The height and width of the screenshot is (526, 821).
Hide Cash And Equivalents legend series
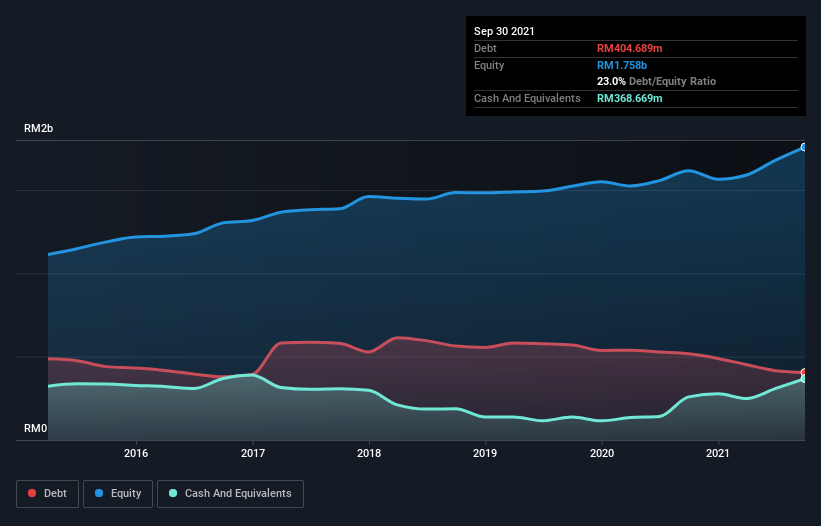coord(230,493)
